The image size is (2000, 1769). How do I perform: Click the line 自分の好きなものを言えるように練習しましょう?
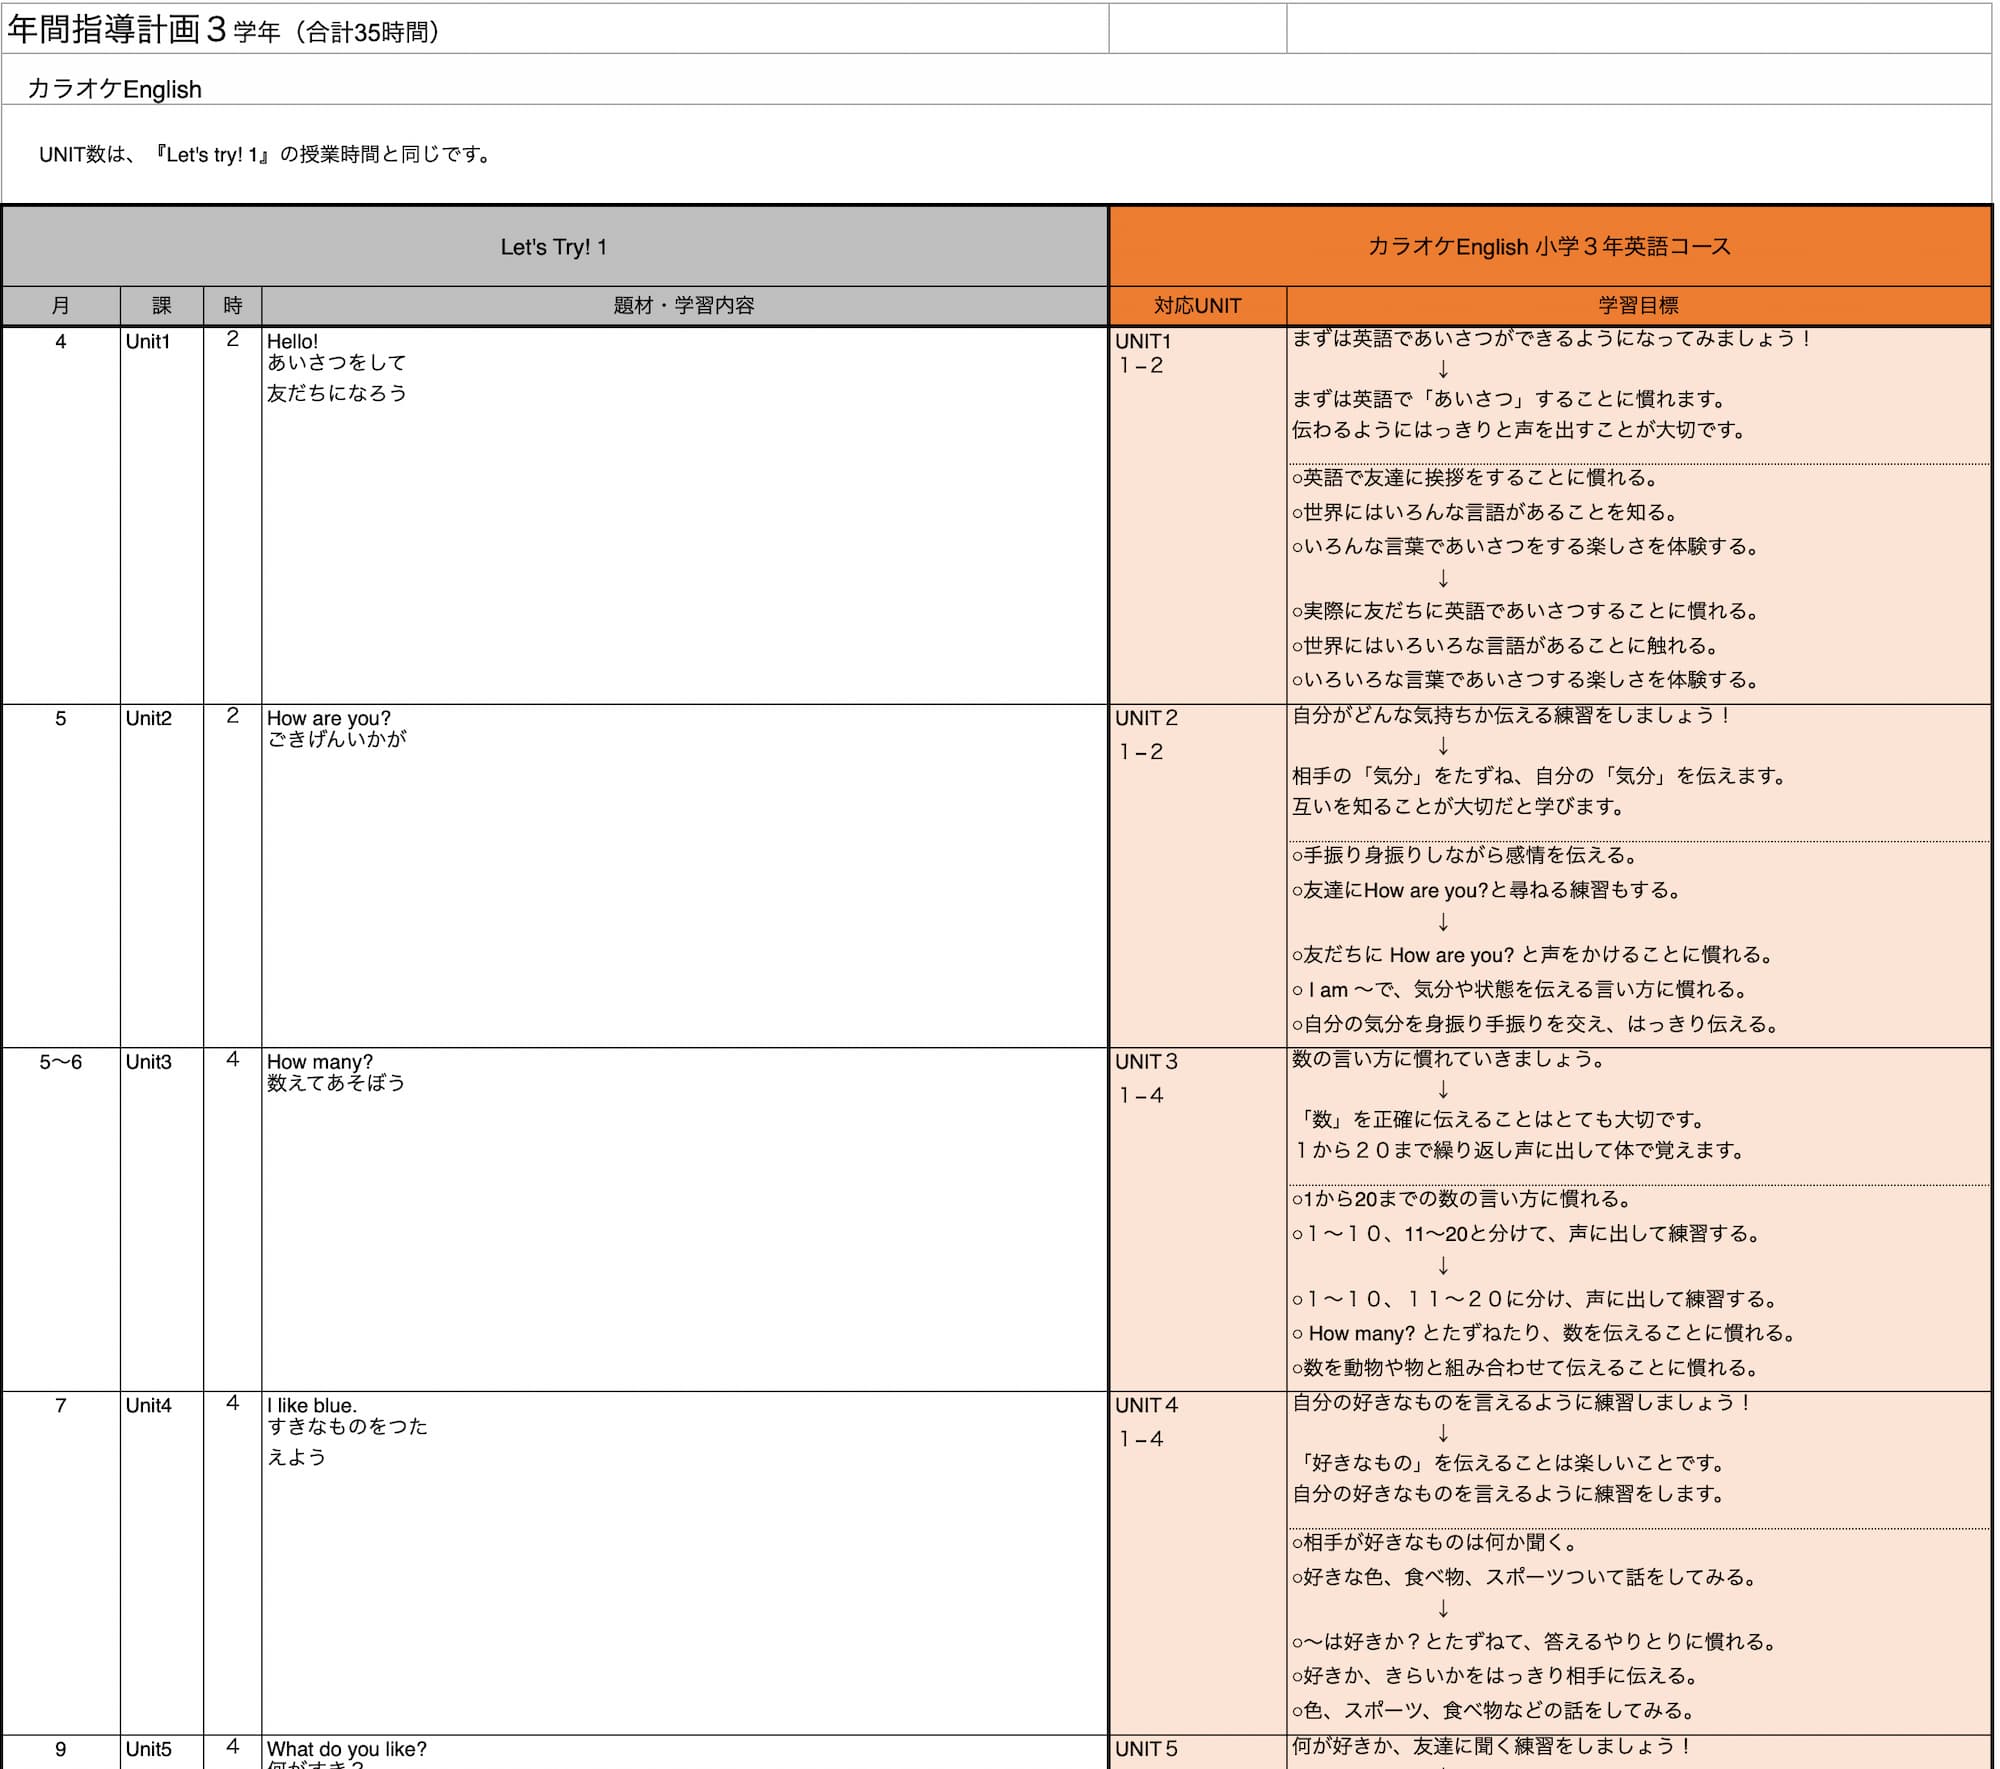(x=1522, y=1403)
